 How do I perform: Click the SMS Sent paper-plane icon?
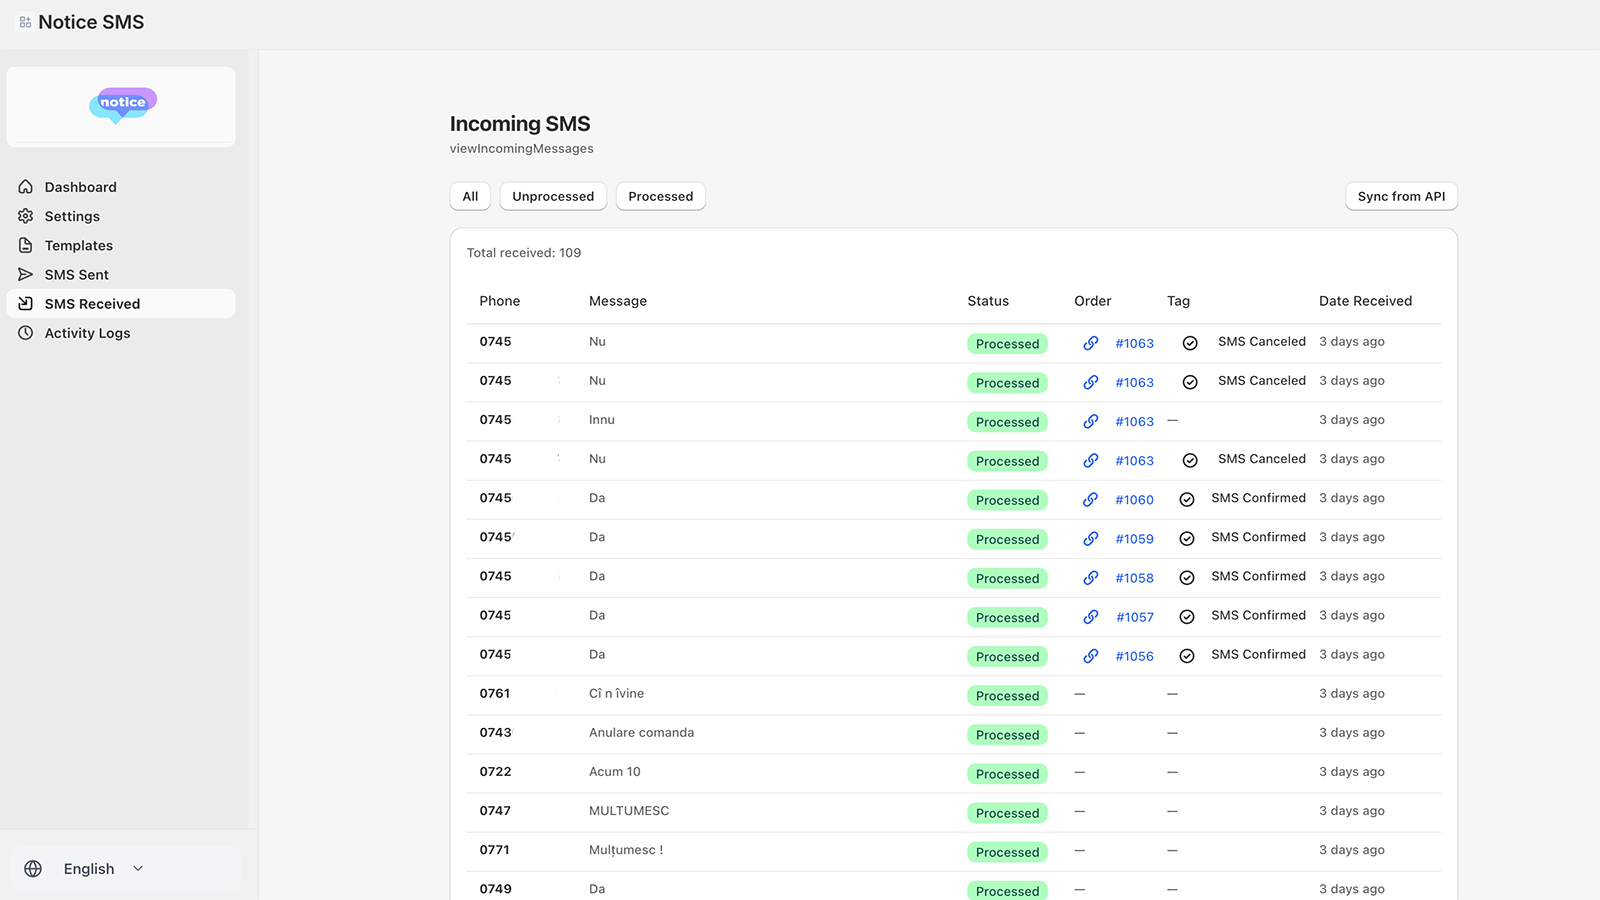[x=26, y=274]
